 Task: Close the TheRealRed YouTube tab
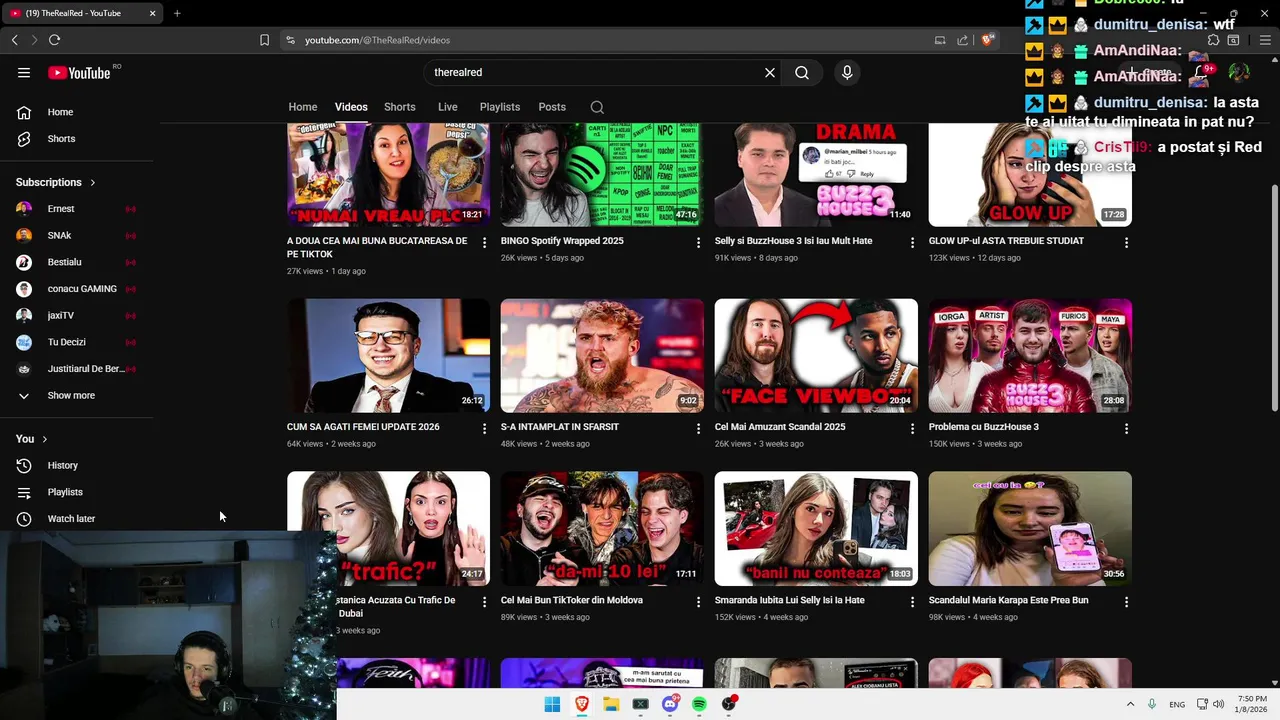152,13
